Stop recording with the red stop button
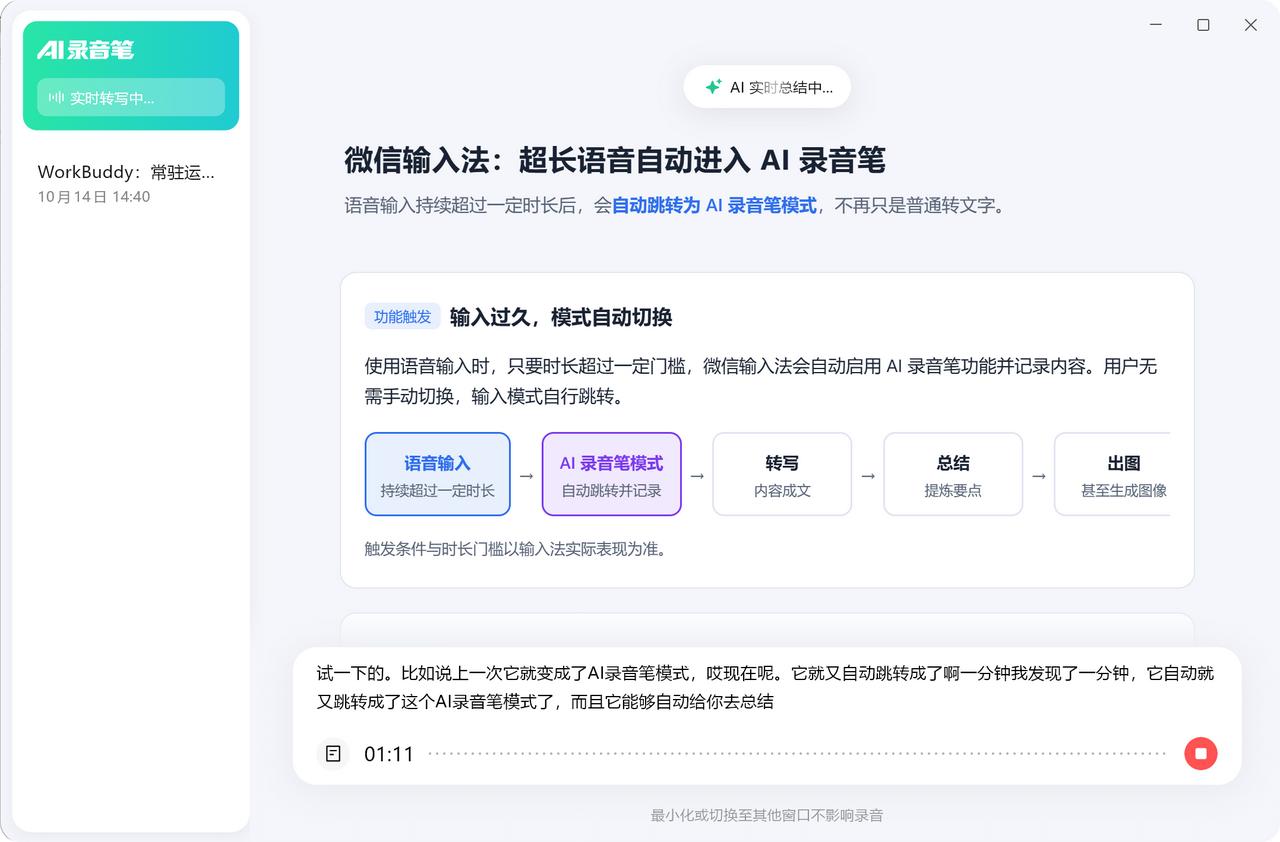The height and width of the screenshot is (842, 1280). [1201, 753]
